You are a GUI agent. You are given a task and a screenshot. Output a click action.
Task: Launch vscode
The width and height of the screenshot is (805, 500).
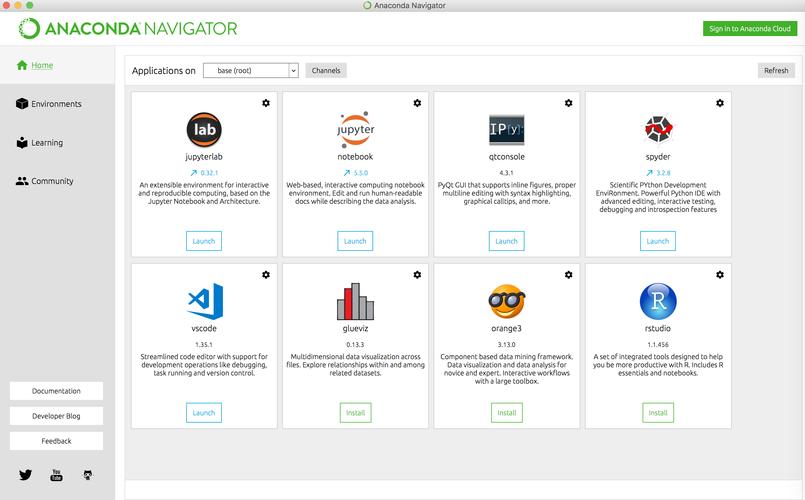click(x=204, y=413)
